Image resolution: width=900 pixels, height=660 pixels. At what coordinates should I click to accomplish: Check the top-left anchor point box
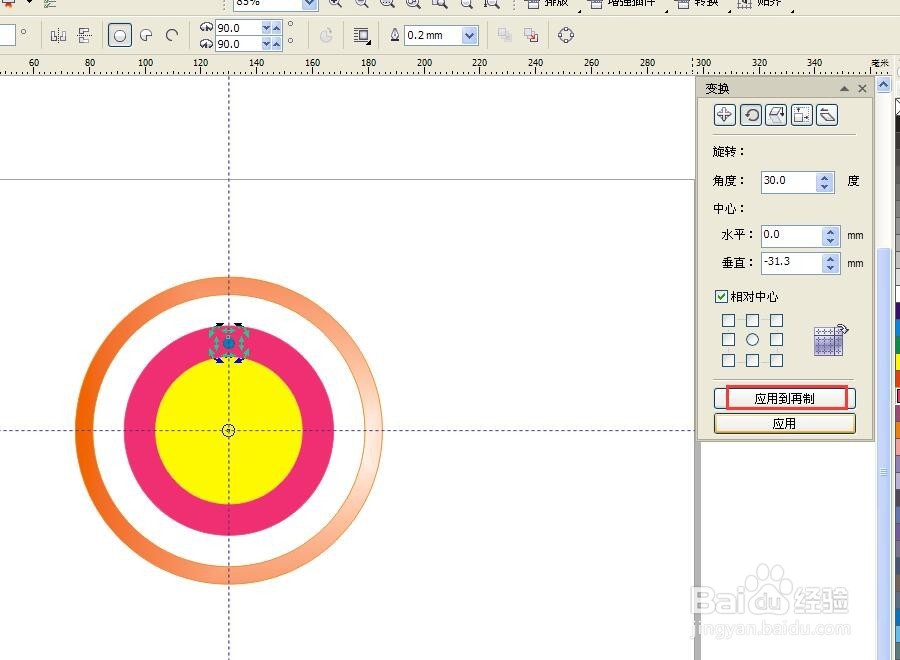(728, 320)
